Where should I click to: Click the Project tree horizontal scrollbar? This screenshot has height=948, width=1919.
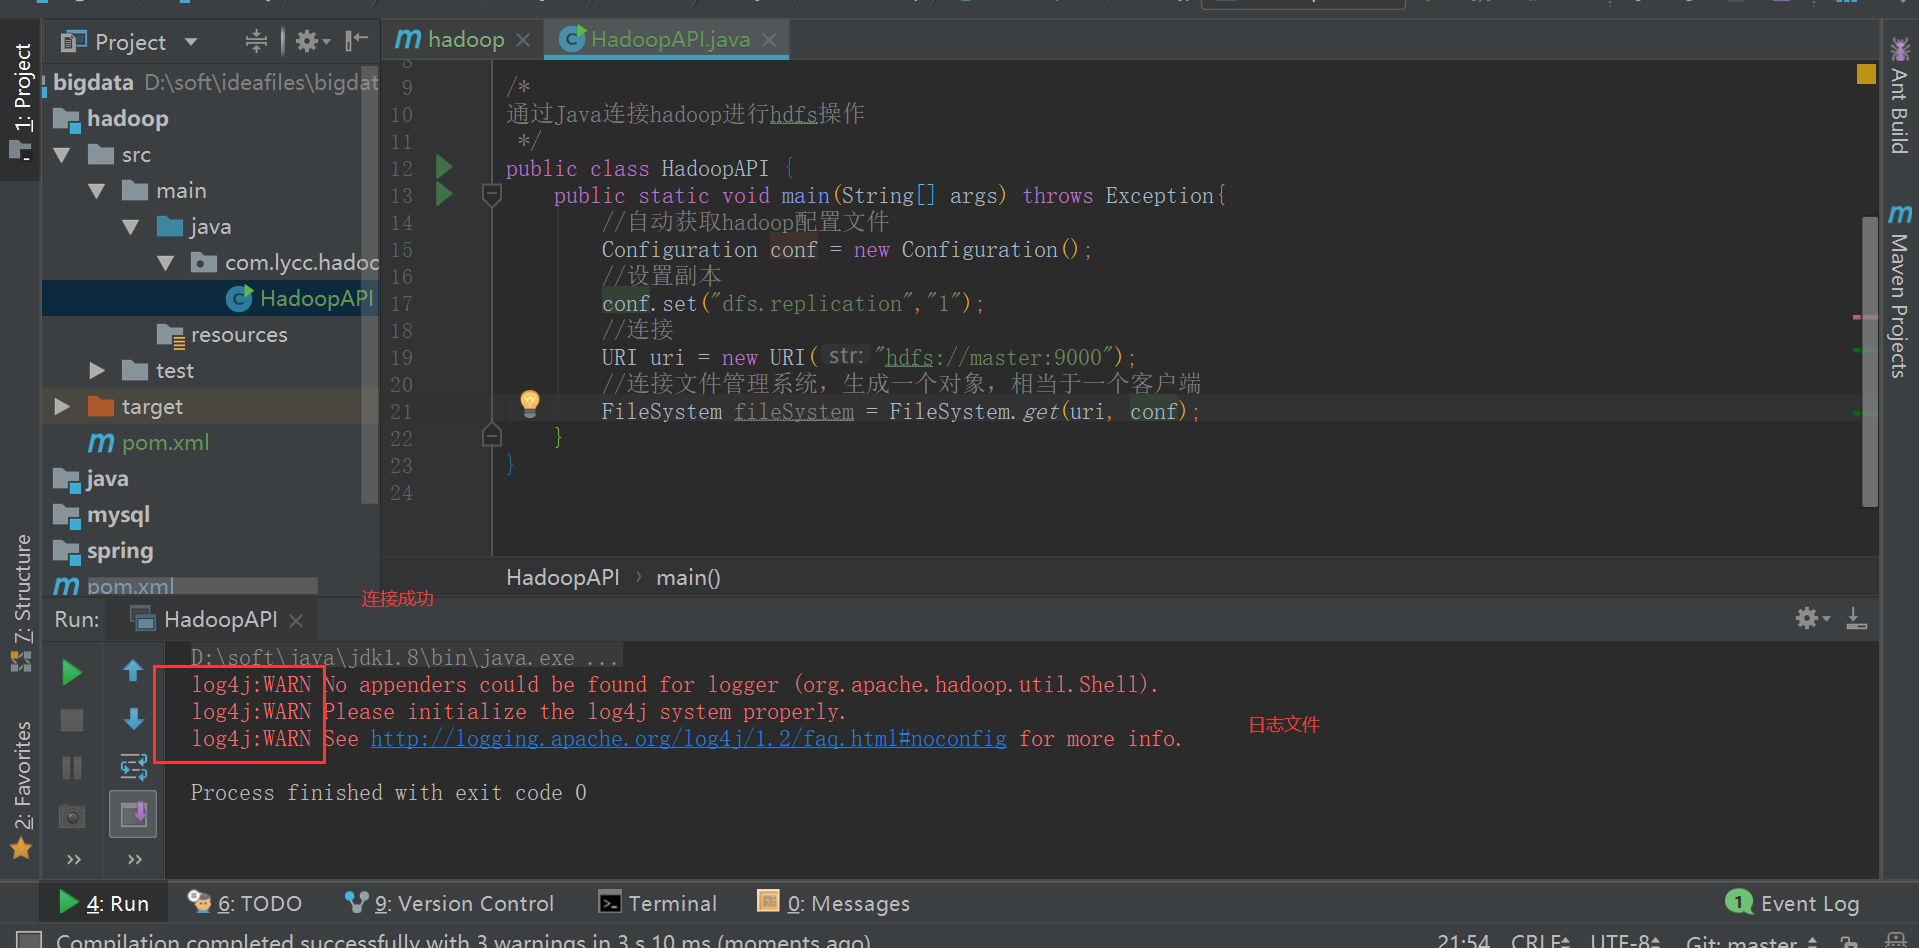point(202,585)
